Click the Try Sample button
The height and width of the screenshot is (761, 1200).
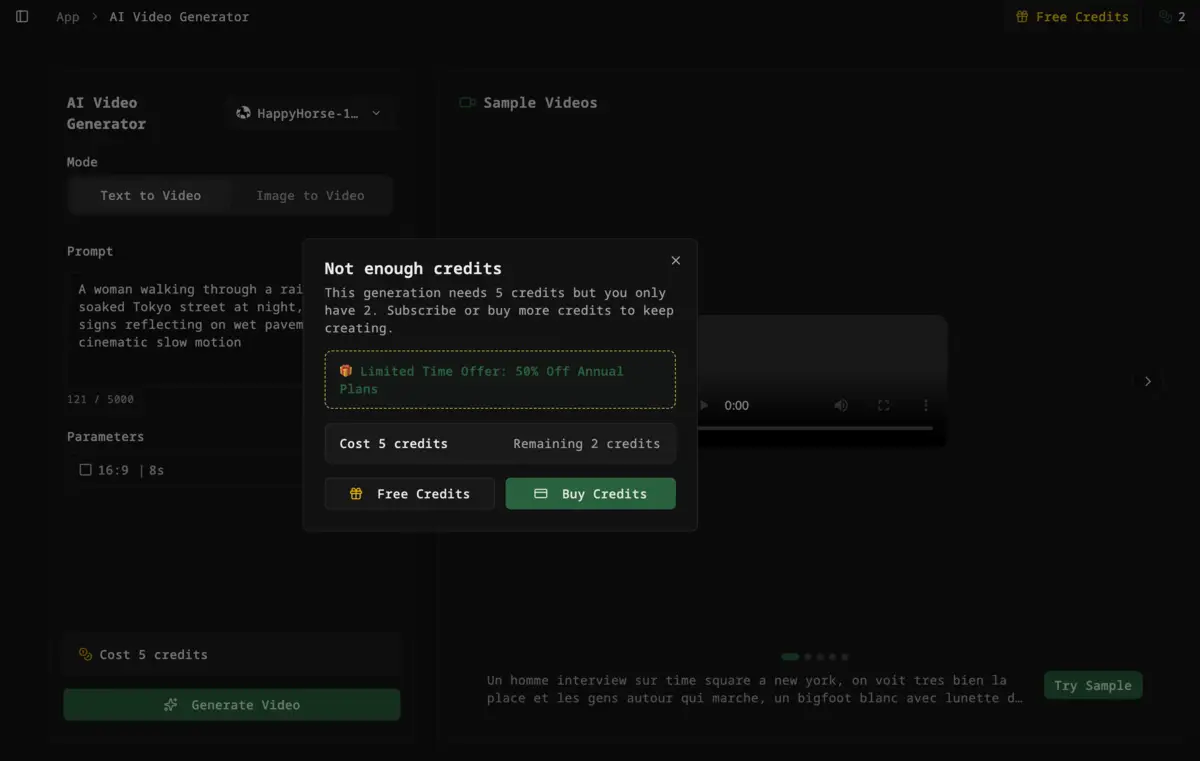(1093, 685)
